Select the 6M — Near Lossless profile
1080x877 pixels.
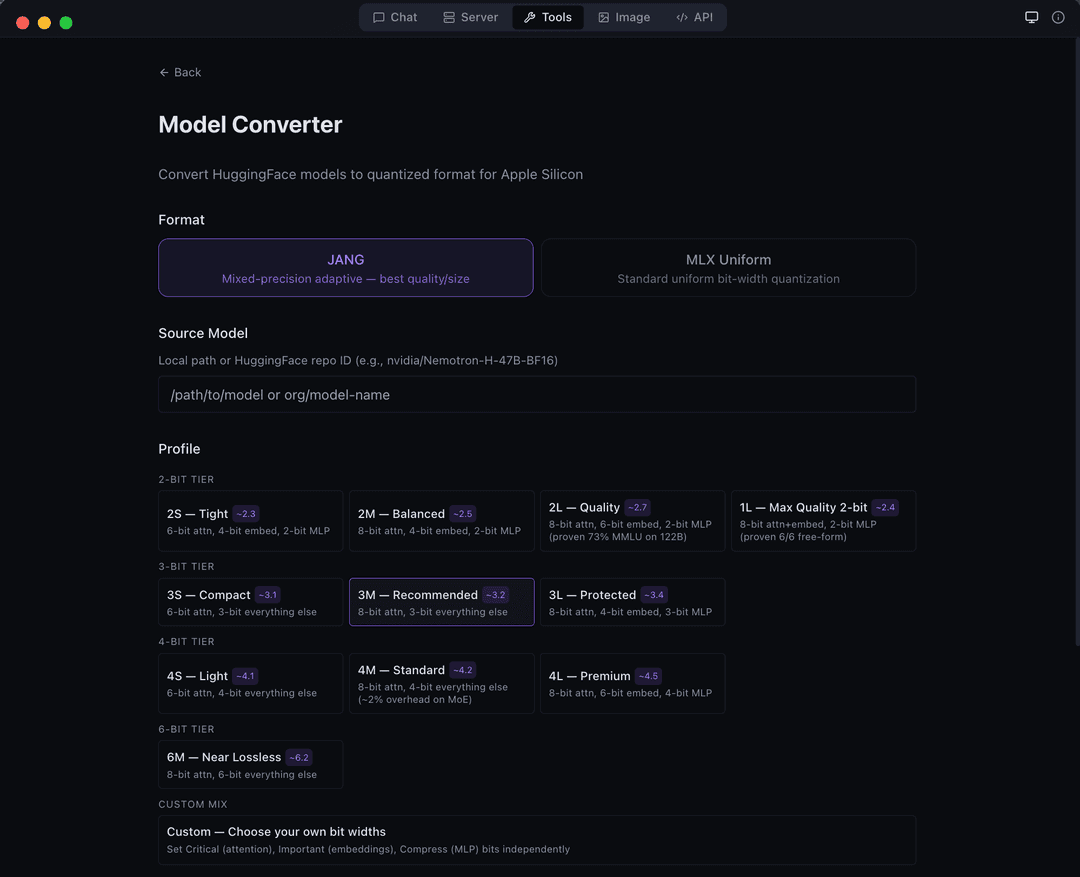(x=251, y=765)
